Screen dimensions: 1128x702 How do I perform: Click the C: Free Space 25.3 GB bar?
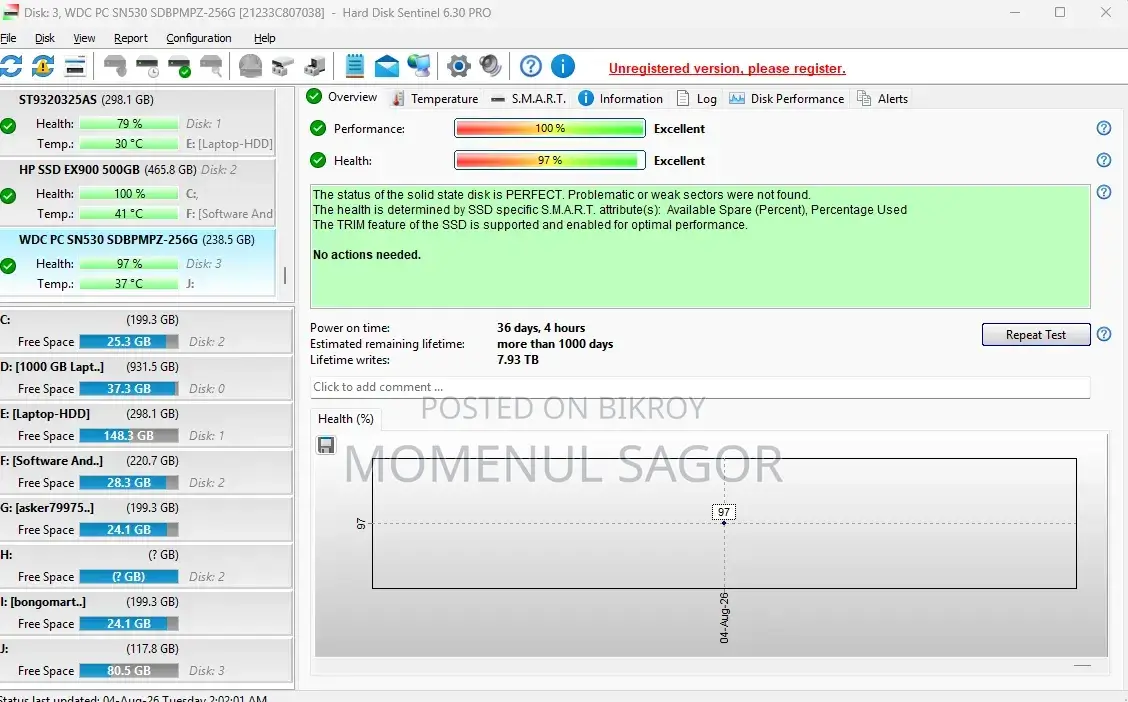129,342
